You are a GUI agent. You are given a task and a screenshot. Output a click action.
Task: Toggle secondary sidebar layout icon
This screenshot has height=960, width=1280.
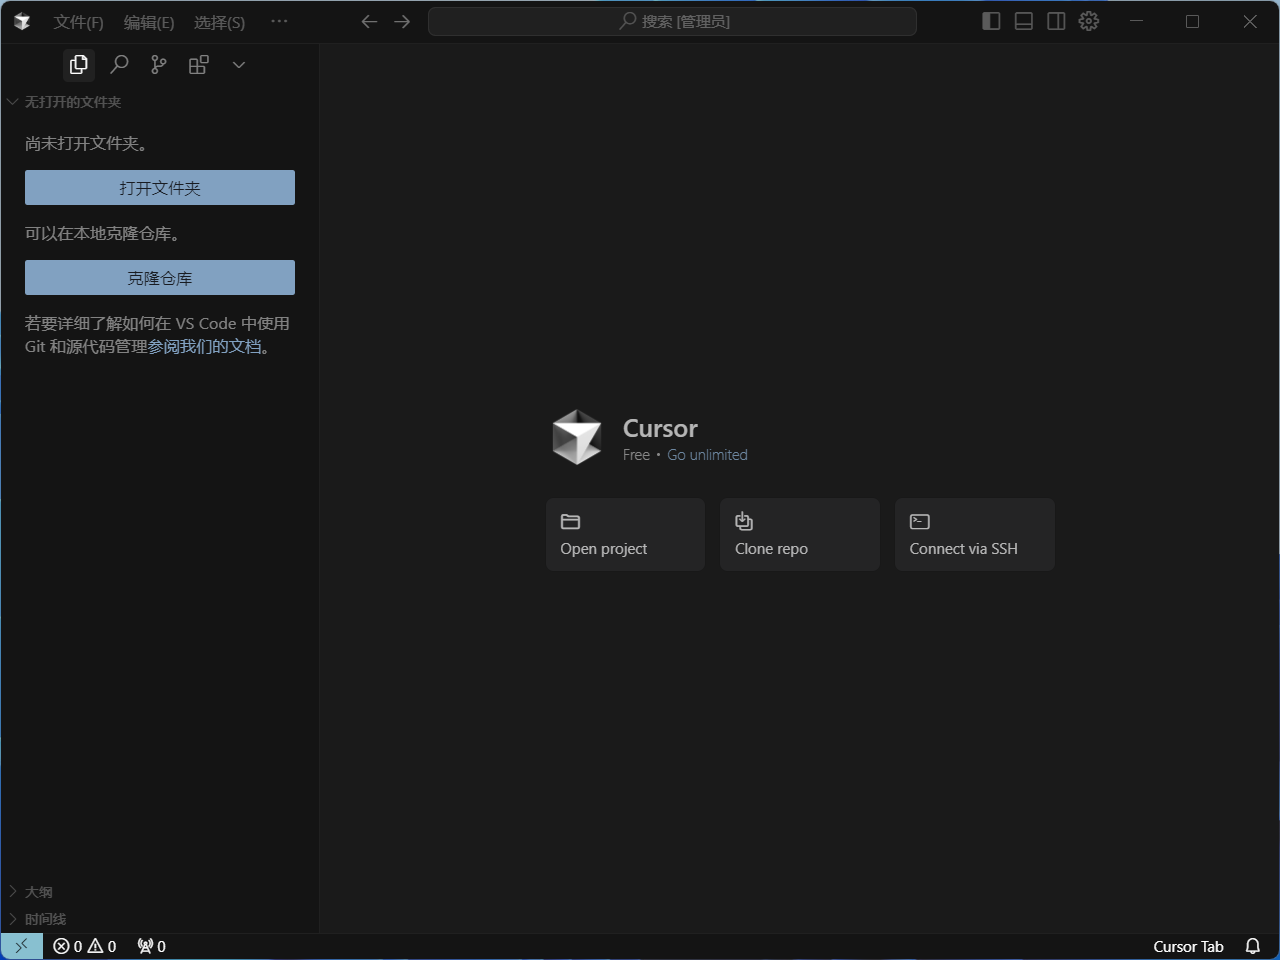1056,21
